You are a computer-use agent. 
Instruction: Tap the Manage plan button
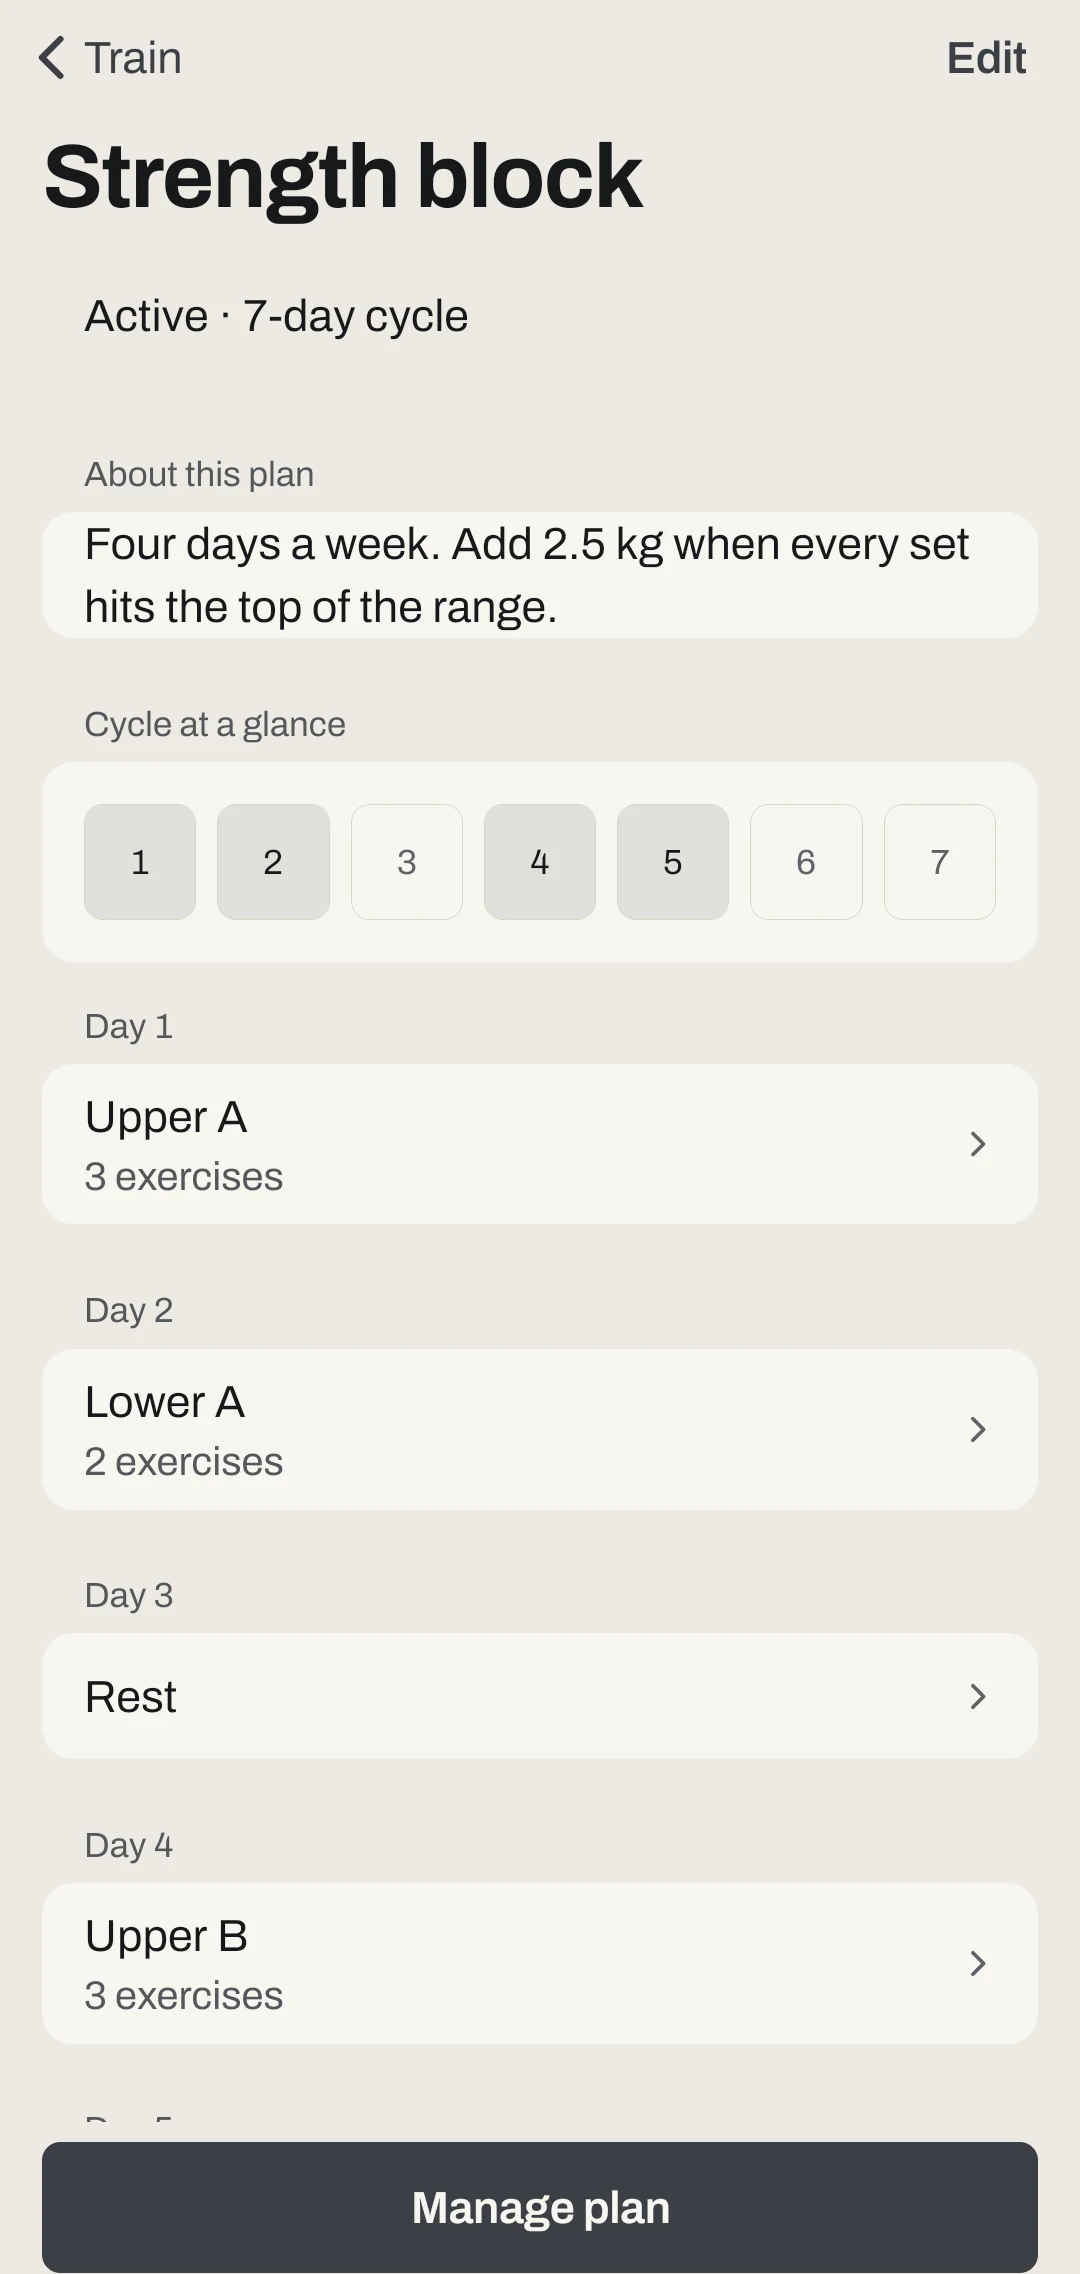(x=540, y=2207)
